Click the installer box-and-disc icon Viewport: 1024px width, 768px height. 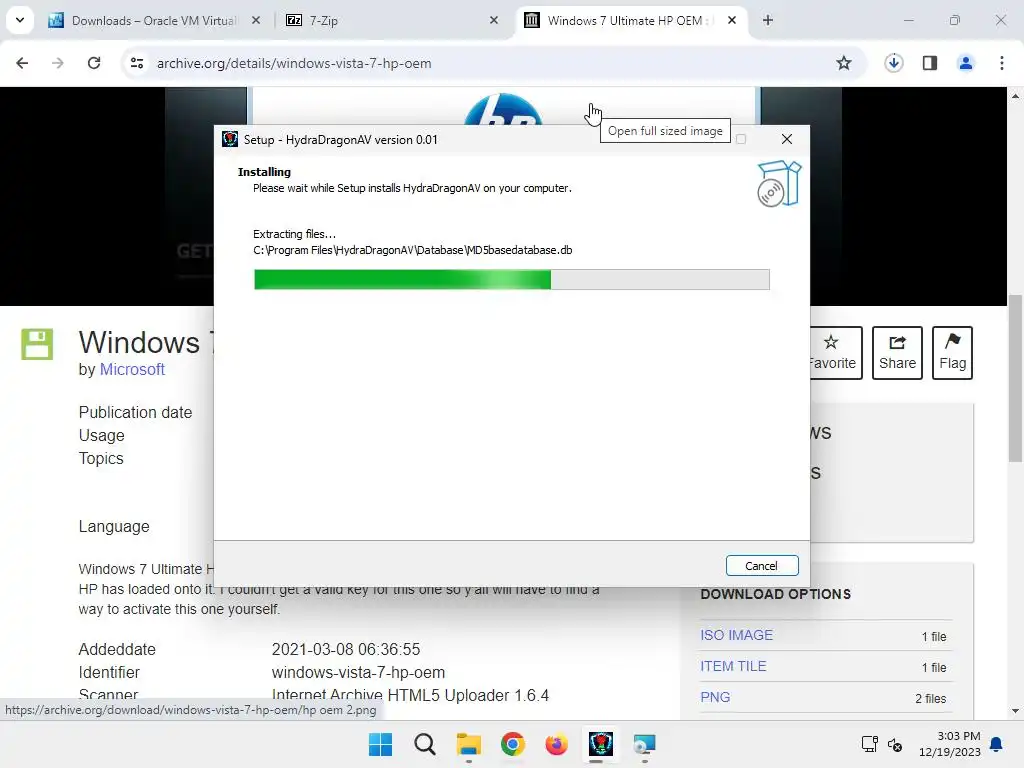[778, 184]
